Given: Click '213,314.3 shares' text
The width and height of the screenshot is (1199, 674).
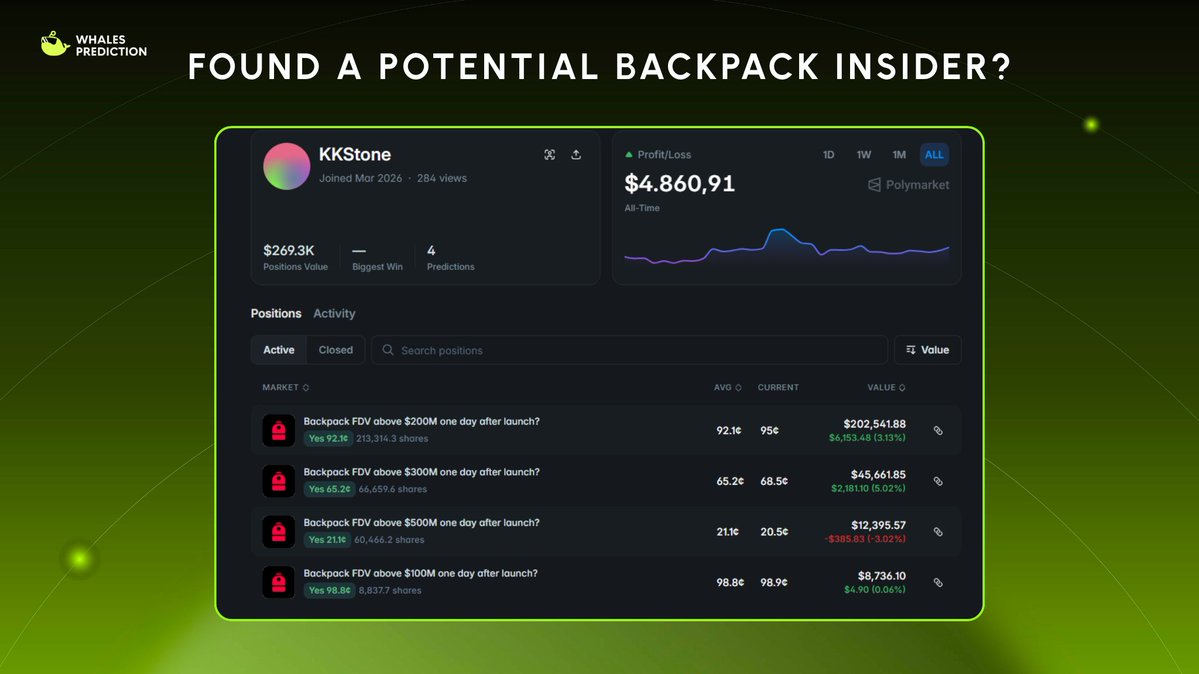Looking at the screenshot, I should [x=392, y=438].
